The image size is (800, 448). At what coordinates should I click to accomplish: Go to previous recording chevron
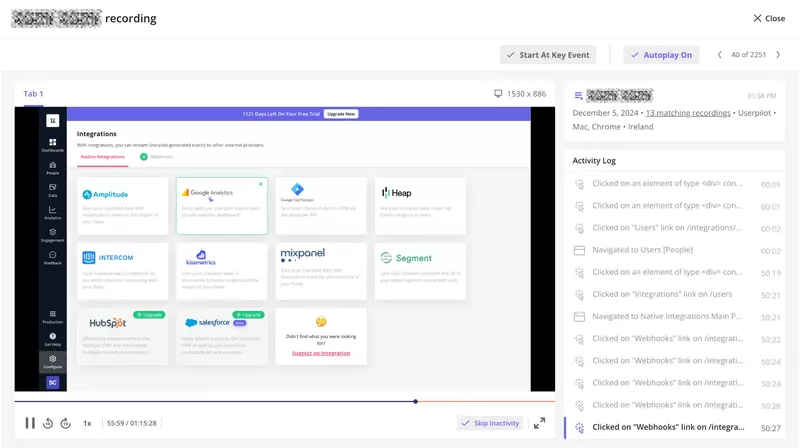[x=720, y=55]
